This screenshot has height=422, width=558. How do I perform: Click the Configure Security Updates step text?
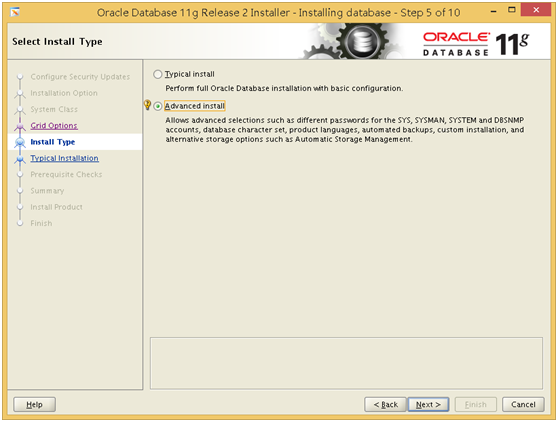coord(80,77)
